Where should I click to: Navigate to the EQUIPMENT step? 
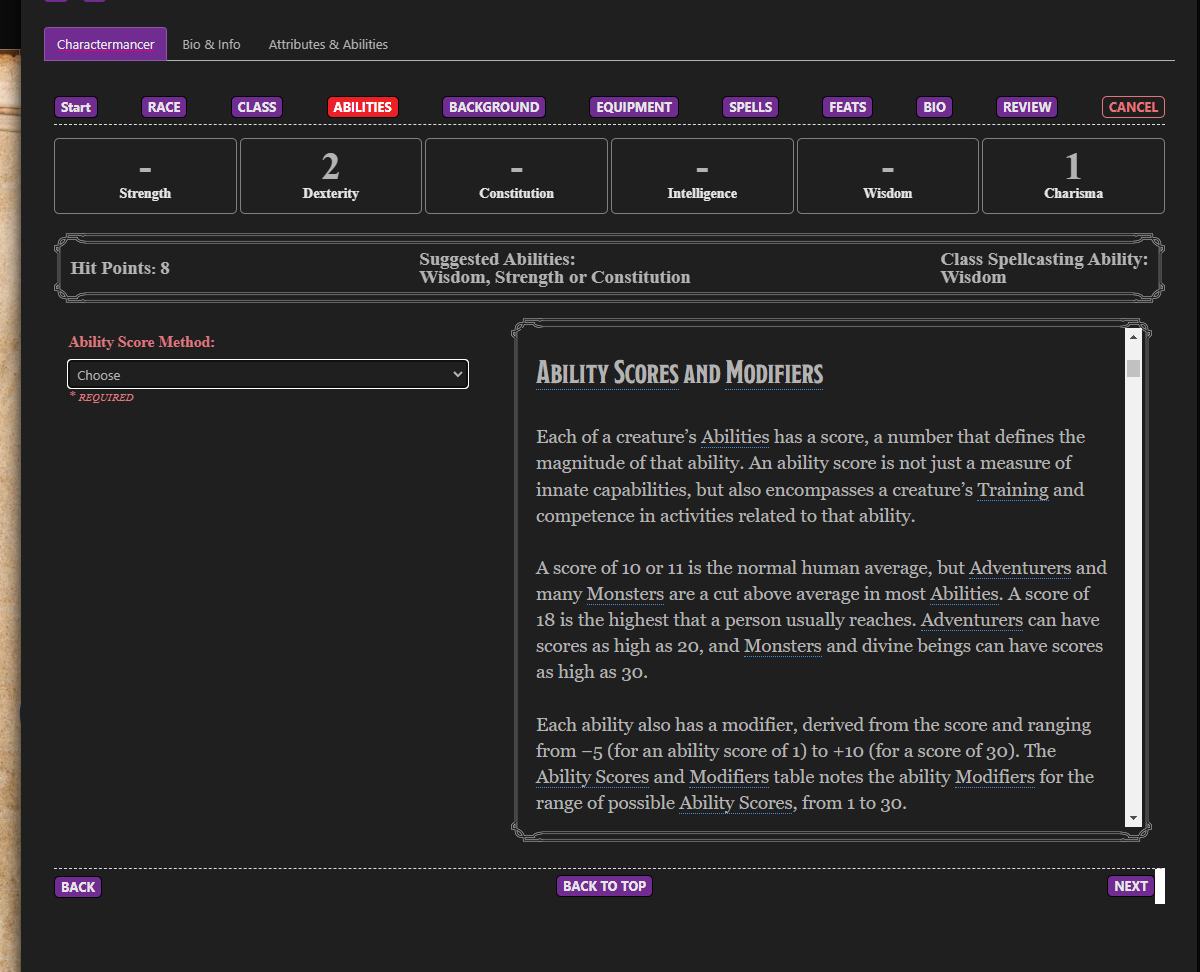[x=634, y=107]
